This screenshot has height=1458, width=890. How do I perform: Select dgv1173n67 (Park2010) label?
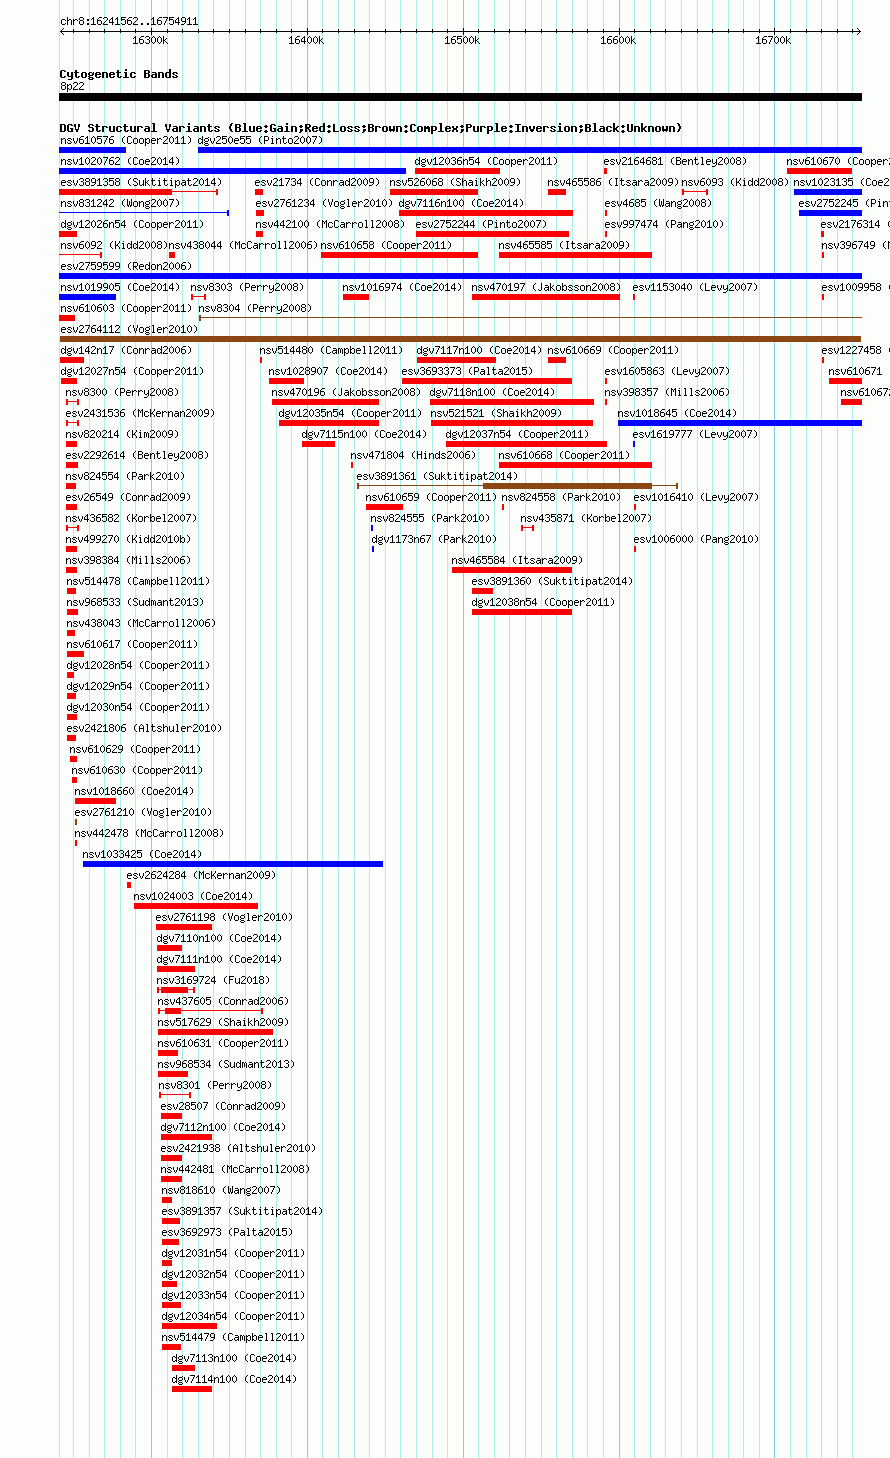coord(434,539)
